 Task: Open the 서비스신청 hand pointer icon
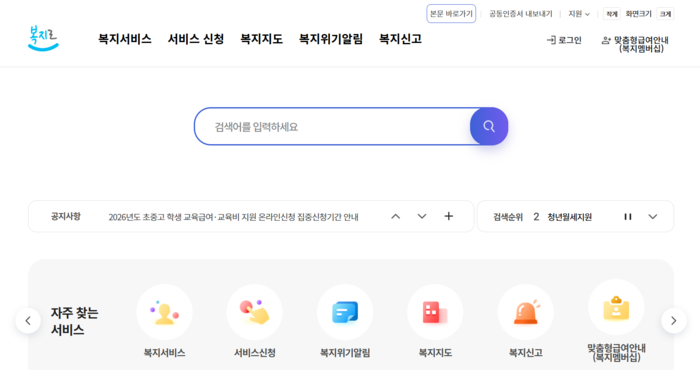254,312
